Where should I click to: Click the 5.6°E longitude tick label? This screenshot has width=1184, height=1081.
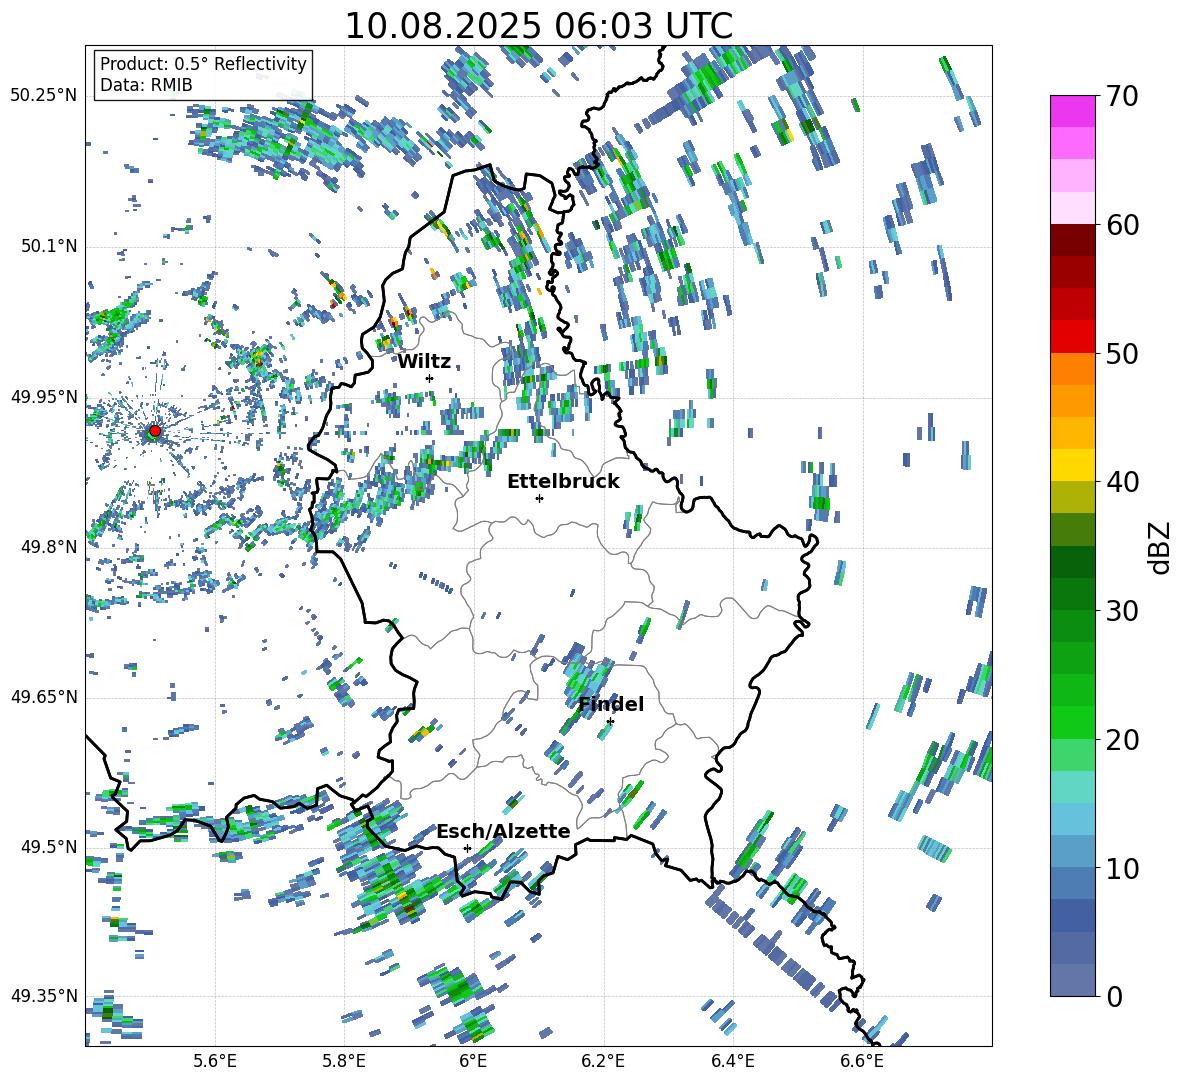[215, 1061]
